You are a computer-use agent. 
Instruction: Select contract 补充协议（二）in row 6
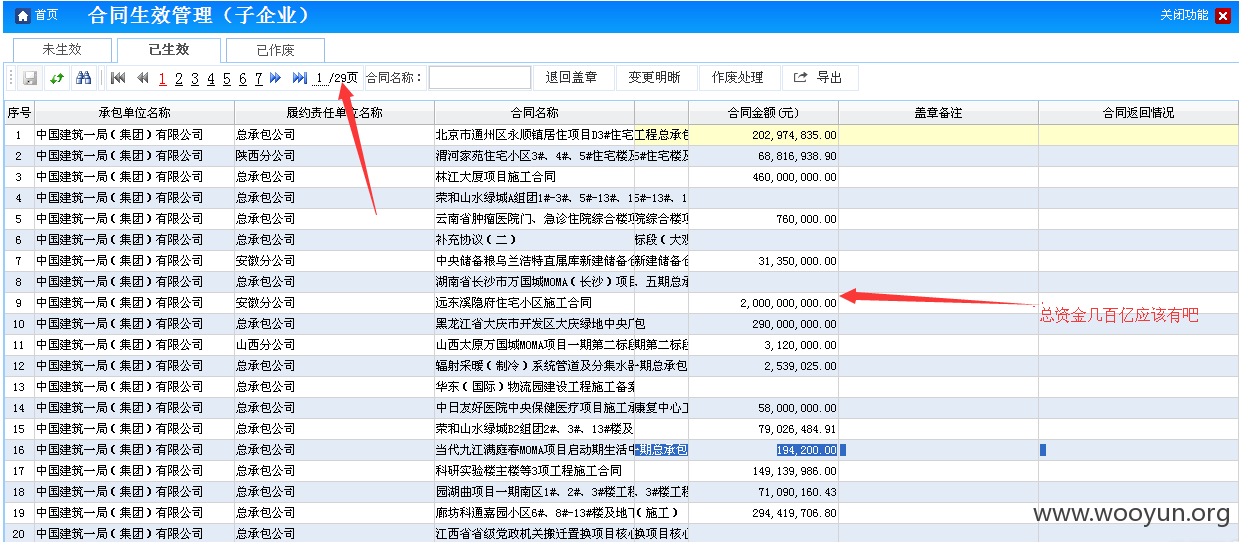tap(534, 239)
